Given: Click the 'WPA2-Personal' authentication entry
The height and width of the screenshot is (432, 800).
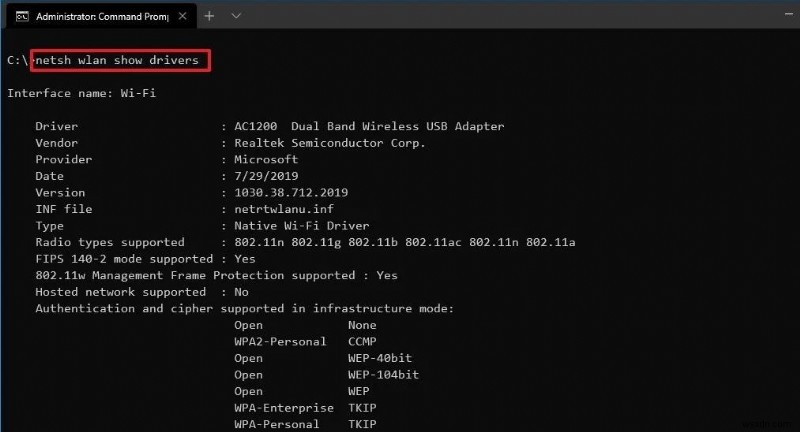Looking at the screenshot, I should 280,342.
